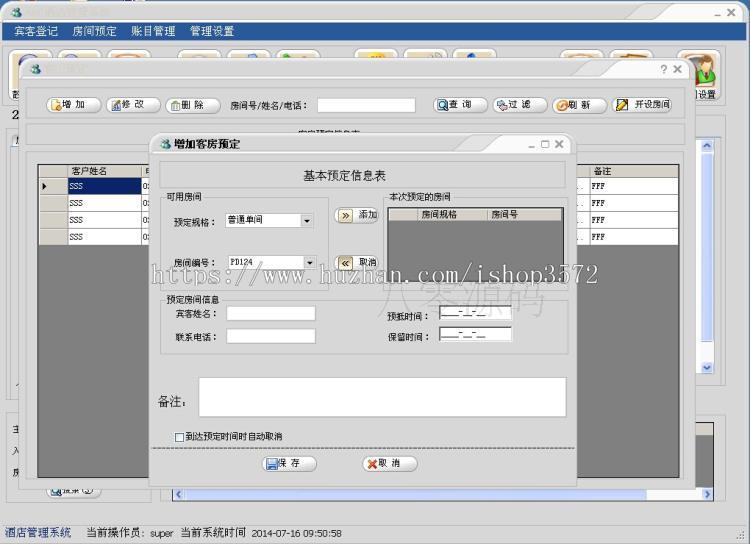Click the 查询 search button
This screenshot has width=750, height=544.
click(460, 105)
